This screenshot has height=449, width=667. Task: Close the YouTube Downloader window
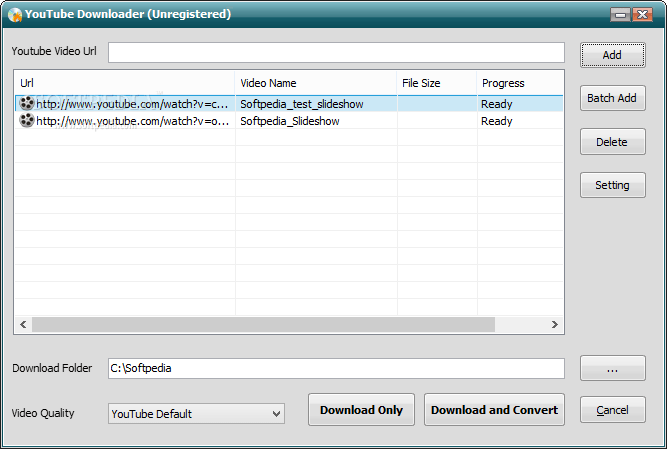point(642,15)
